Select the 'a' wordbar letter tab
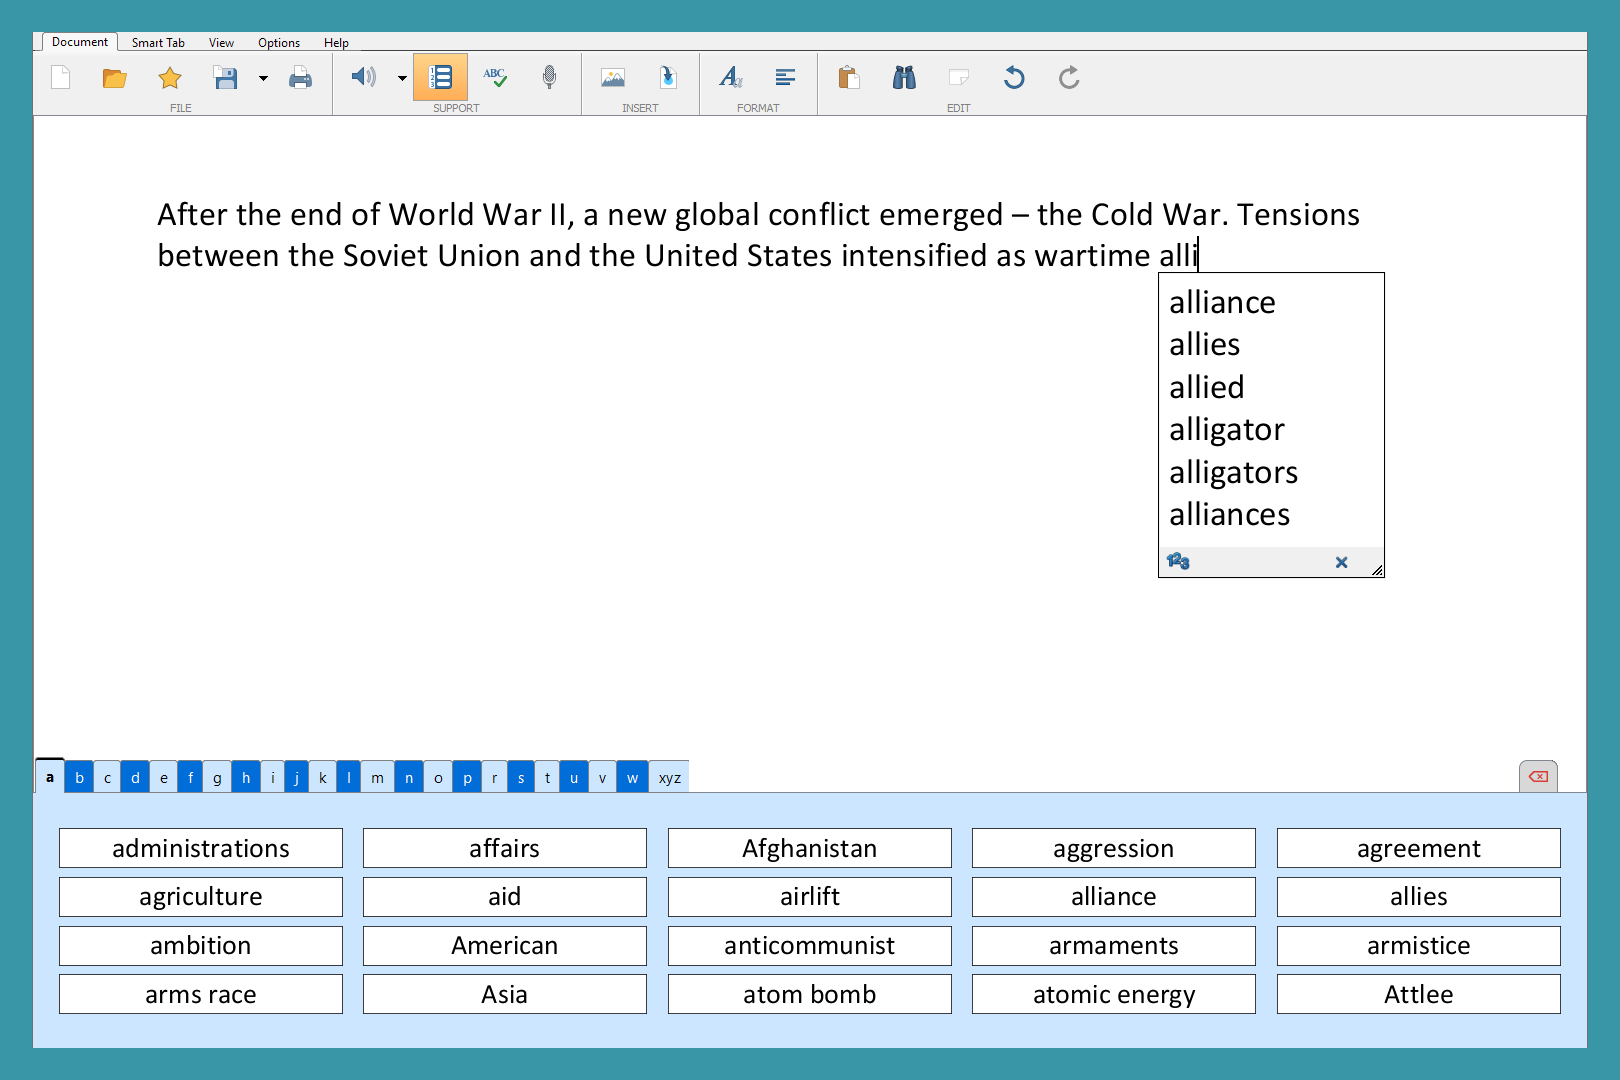Screen dimensions: 1620x1080 click(x=50, y=776)
